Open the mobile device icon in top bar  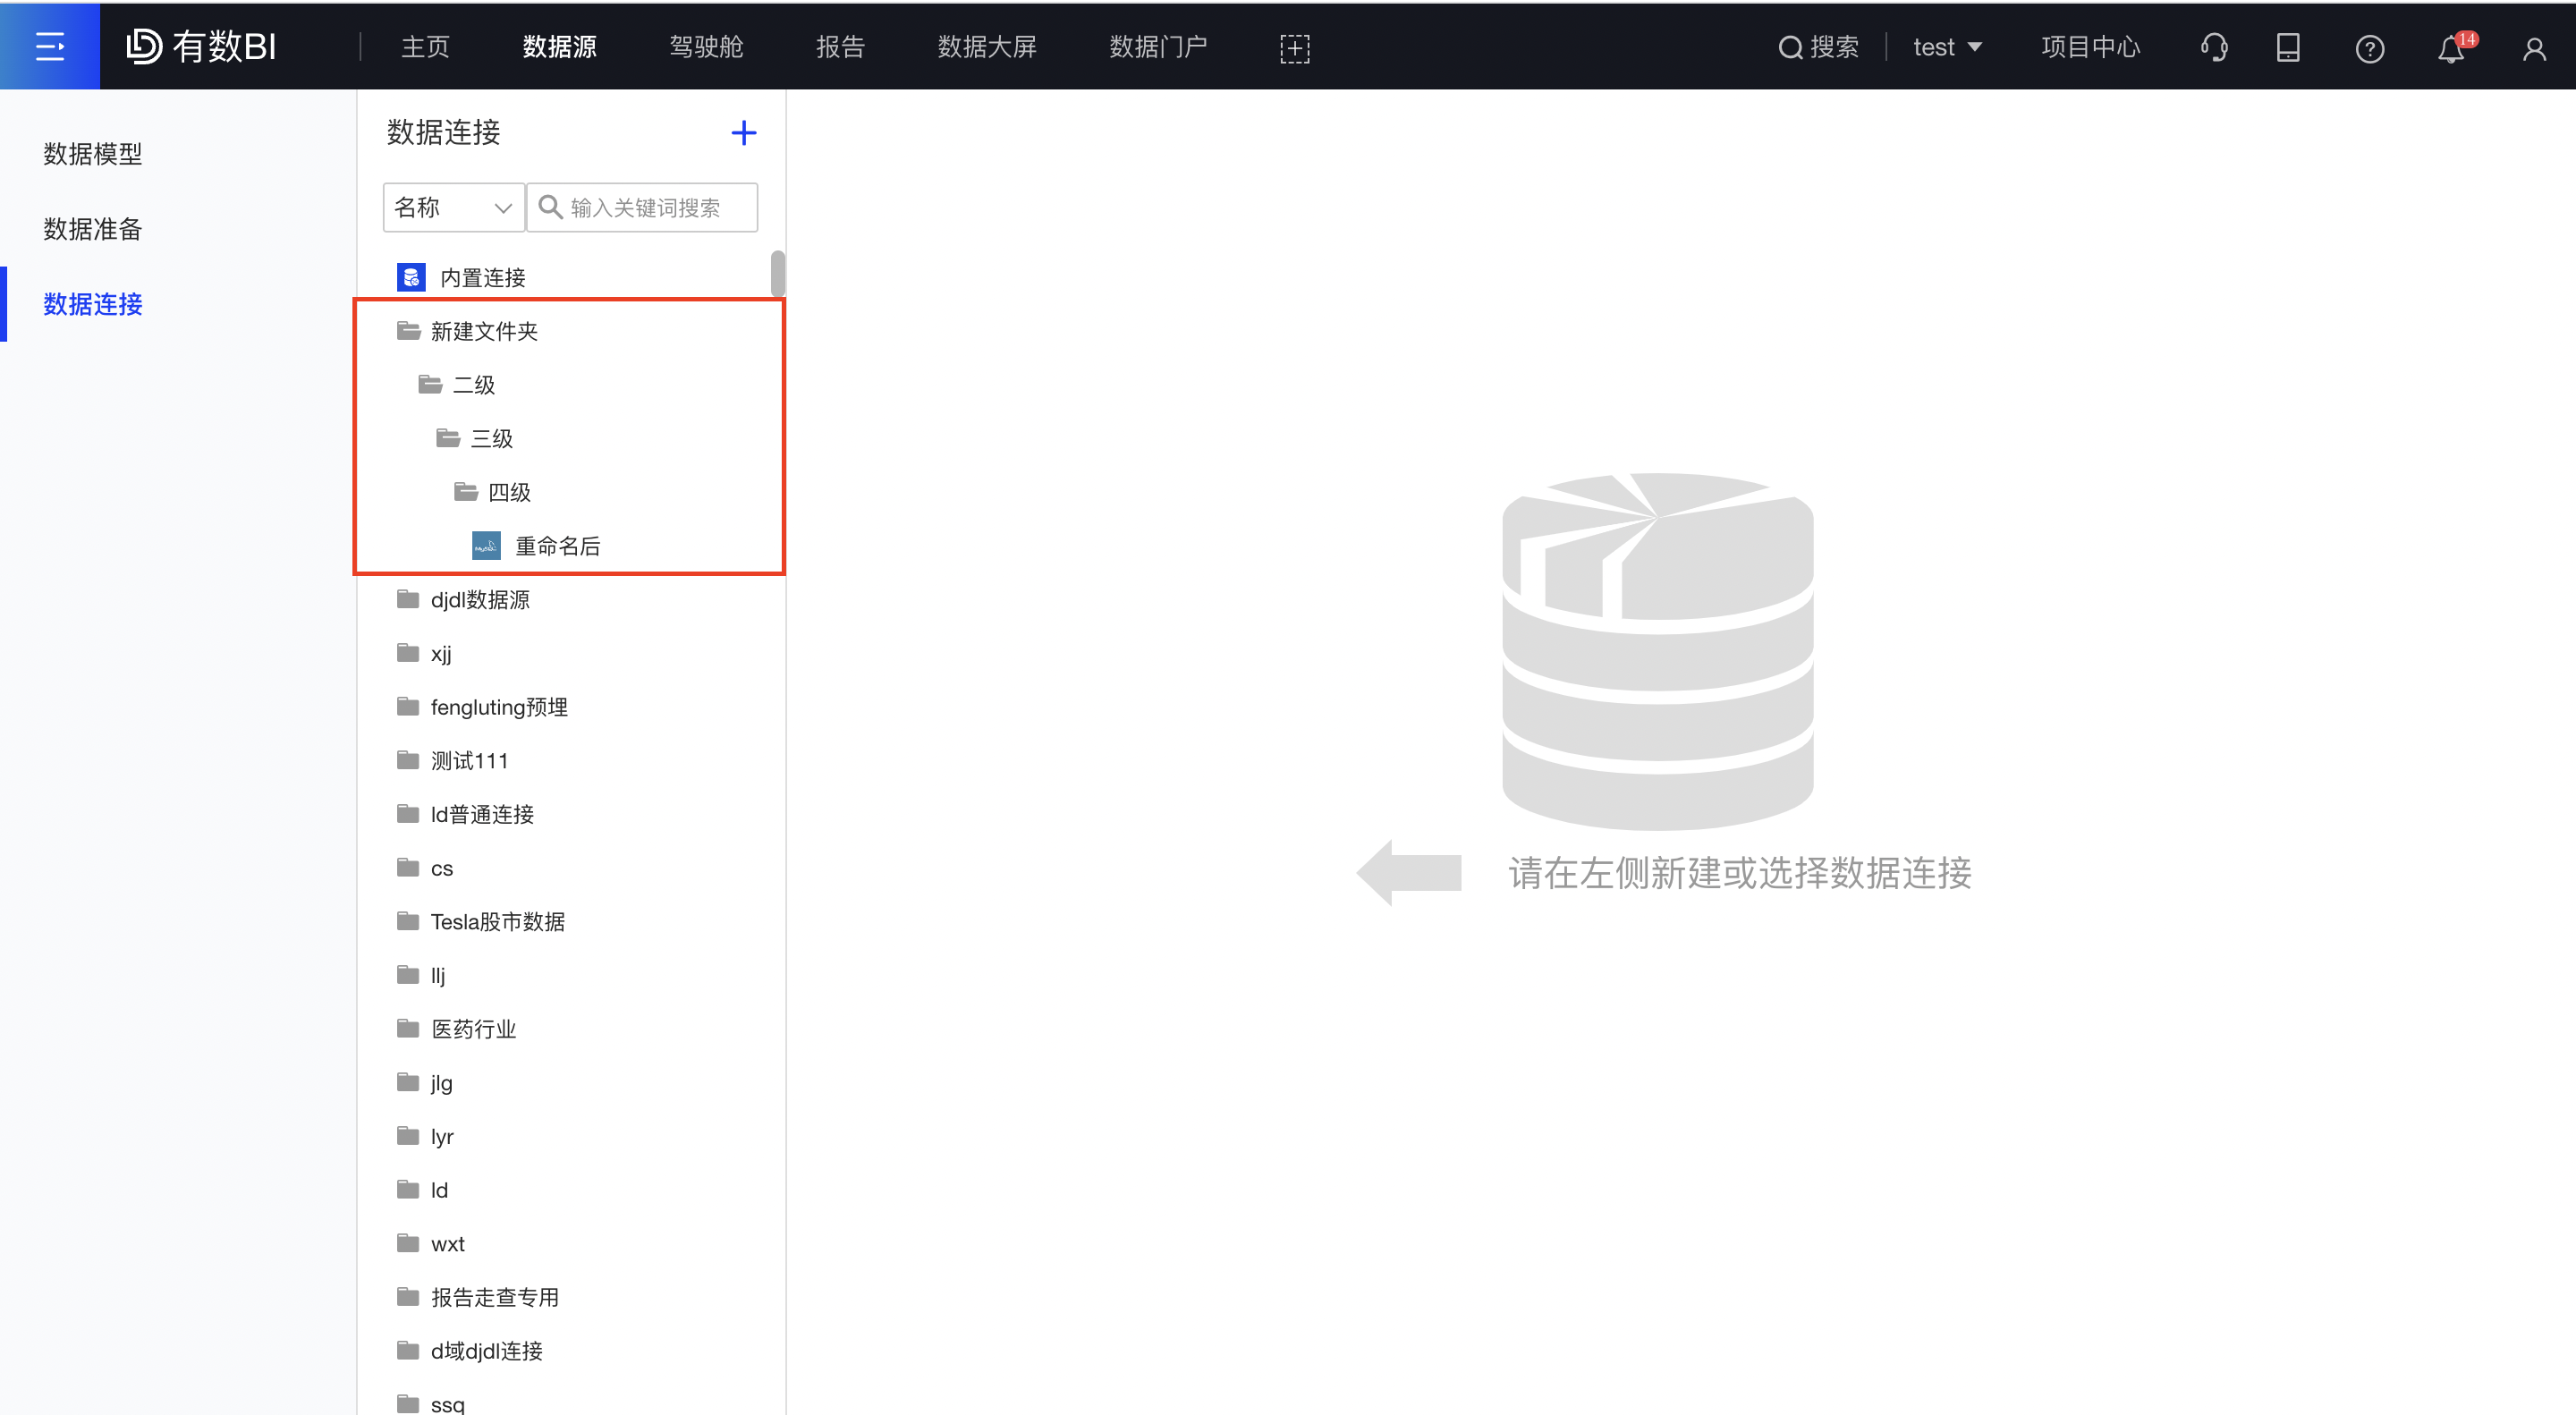pos(2288,47)
